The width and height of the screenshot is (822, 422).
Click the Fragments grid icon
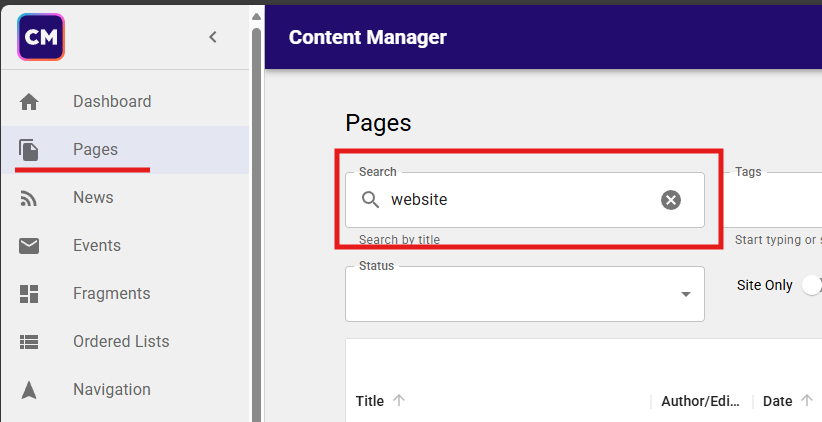29,294
